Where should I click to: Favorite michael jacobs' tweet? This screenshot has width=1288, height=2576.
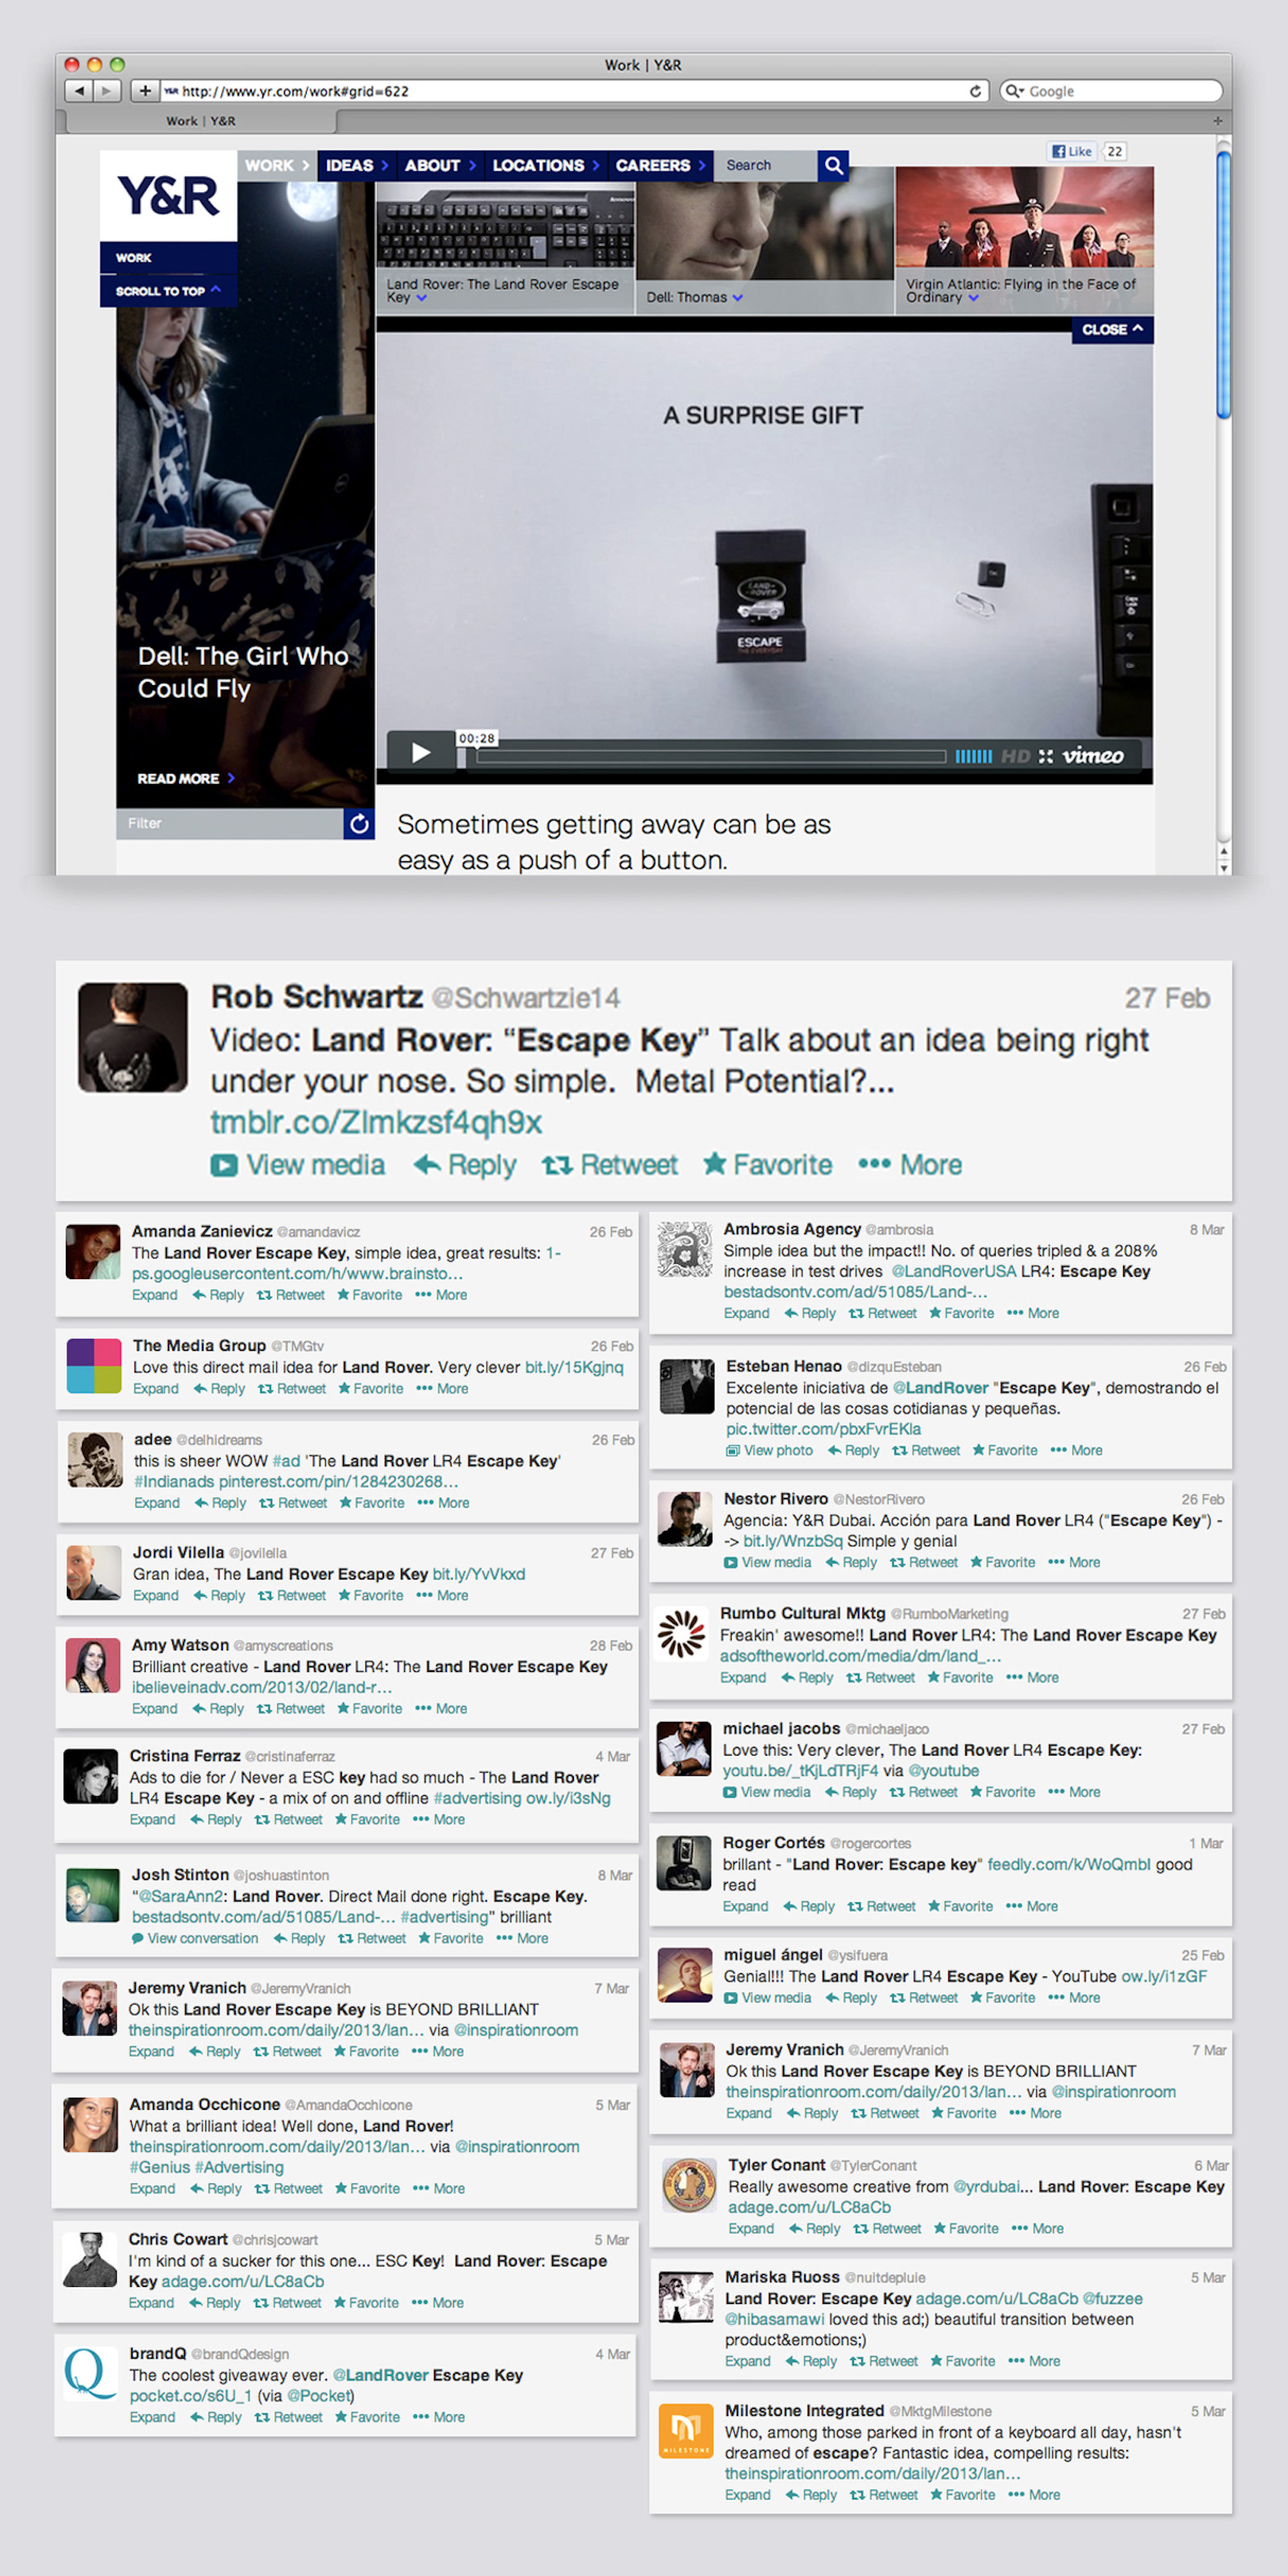(x=1002, y=1792)
